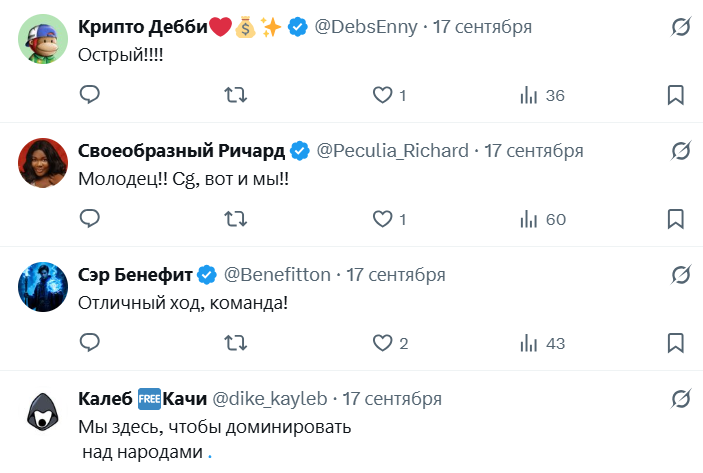Screen dimensions: 703x473
Task: Click Калеб Качи's profile avatar
Action: (42, 410)
